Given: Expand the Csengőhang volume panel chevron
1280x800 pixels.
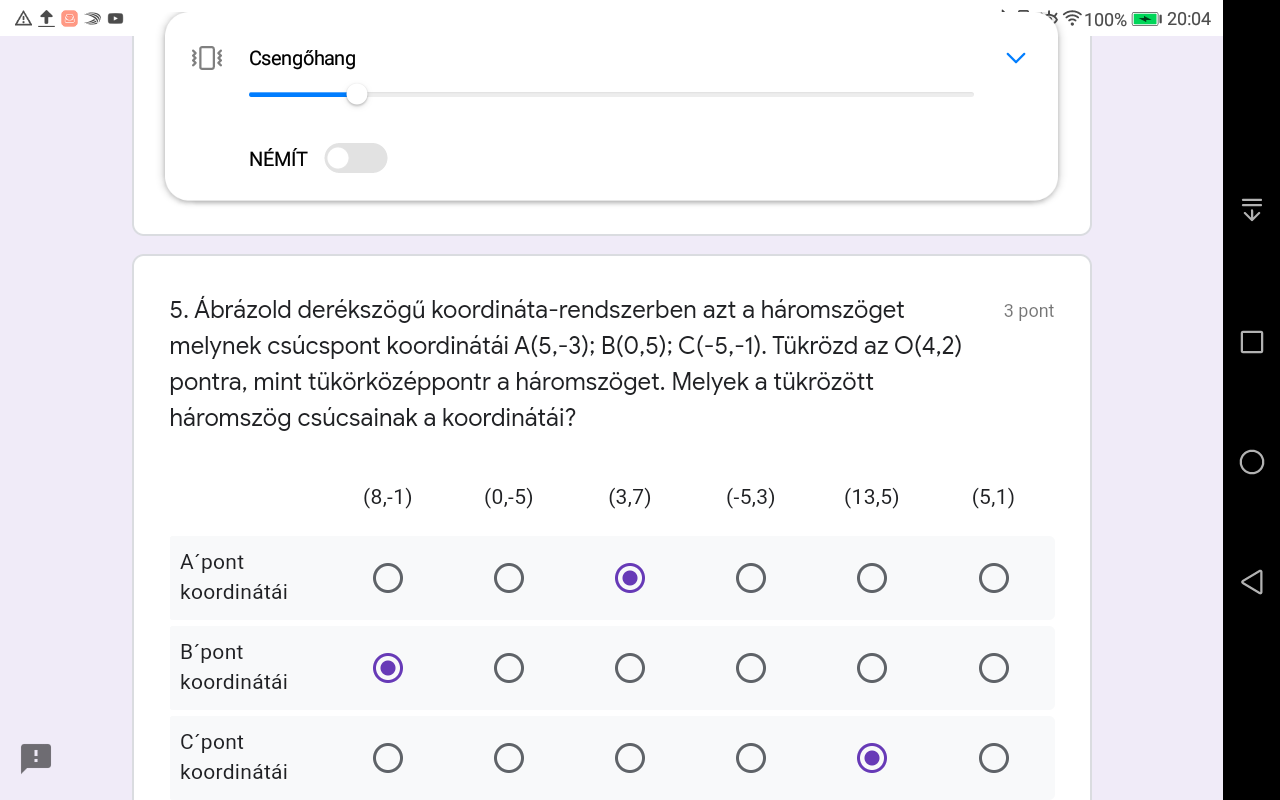Looking at the screenshot, I should 1015,58.
